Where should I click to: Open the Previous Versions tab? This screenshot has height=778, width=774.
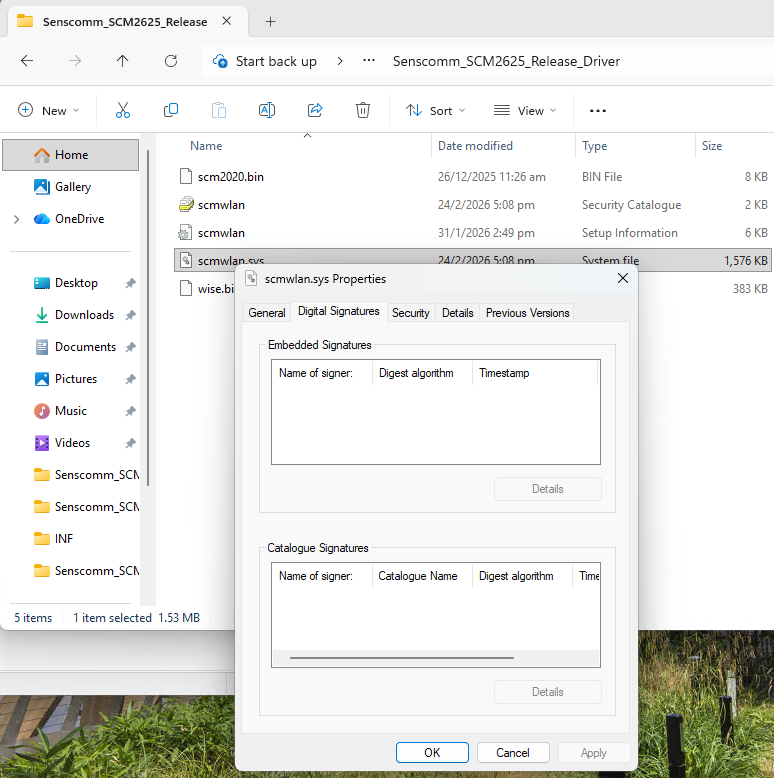[x=527, y=313]
